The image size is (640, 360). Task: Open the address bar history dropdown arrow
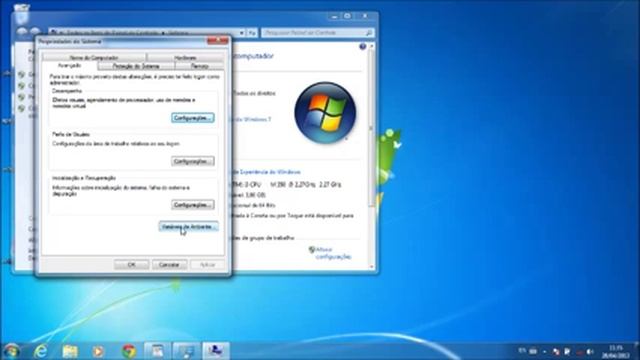pyautogui.click(x=242, y=33)
